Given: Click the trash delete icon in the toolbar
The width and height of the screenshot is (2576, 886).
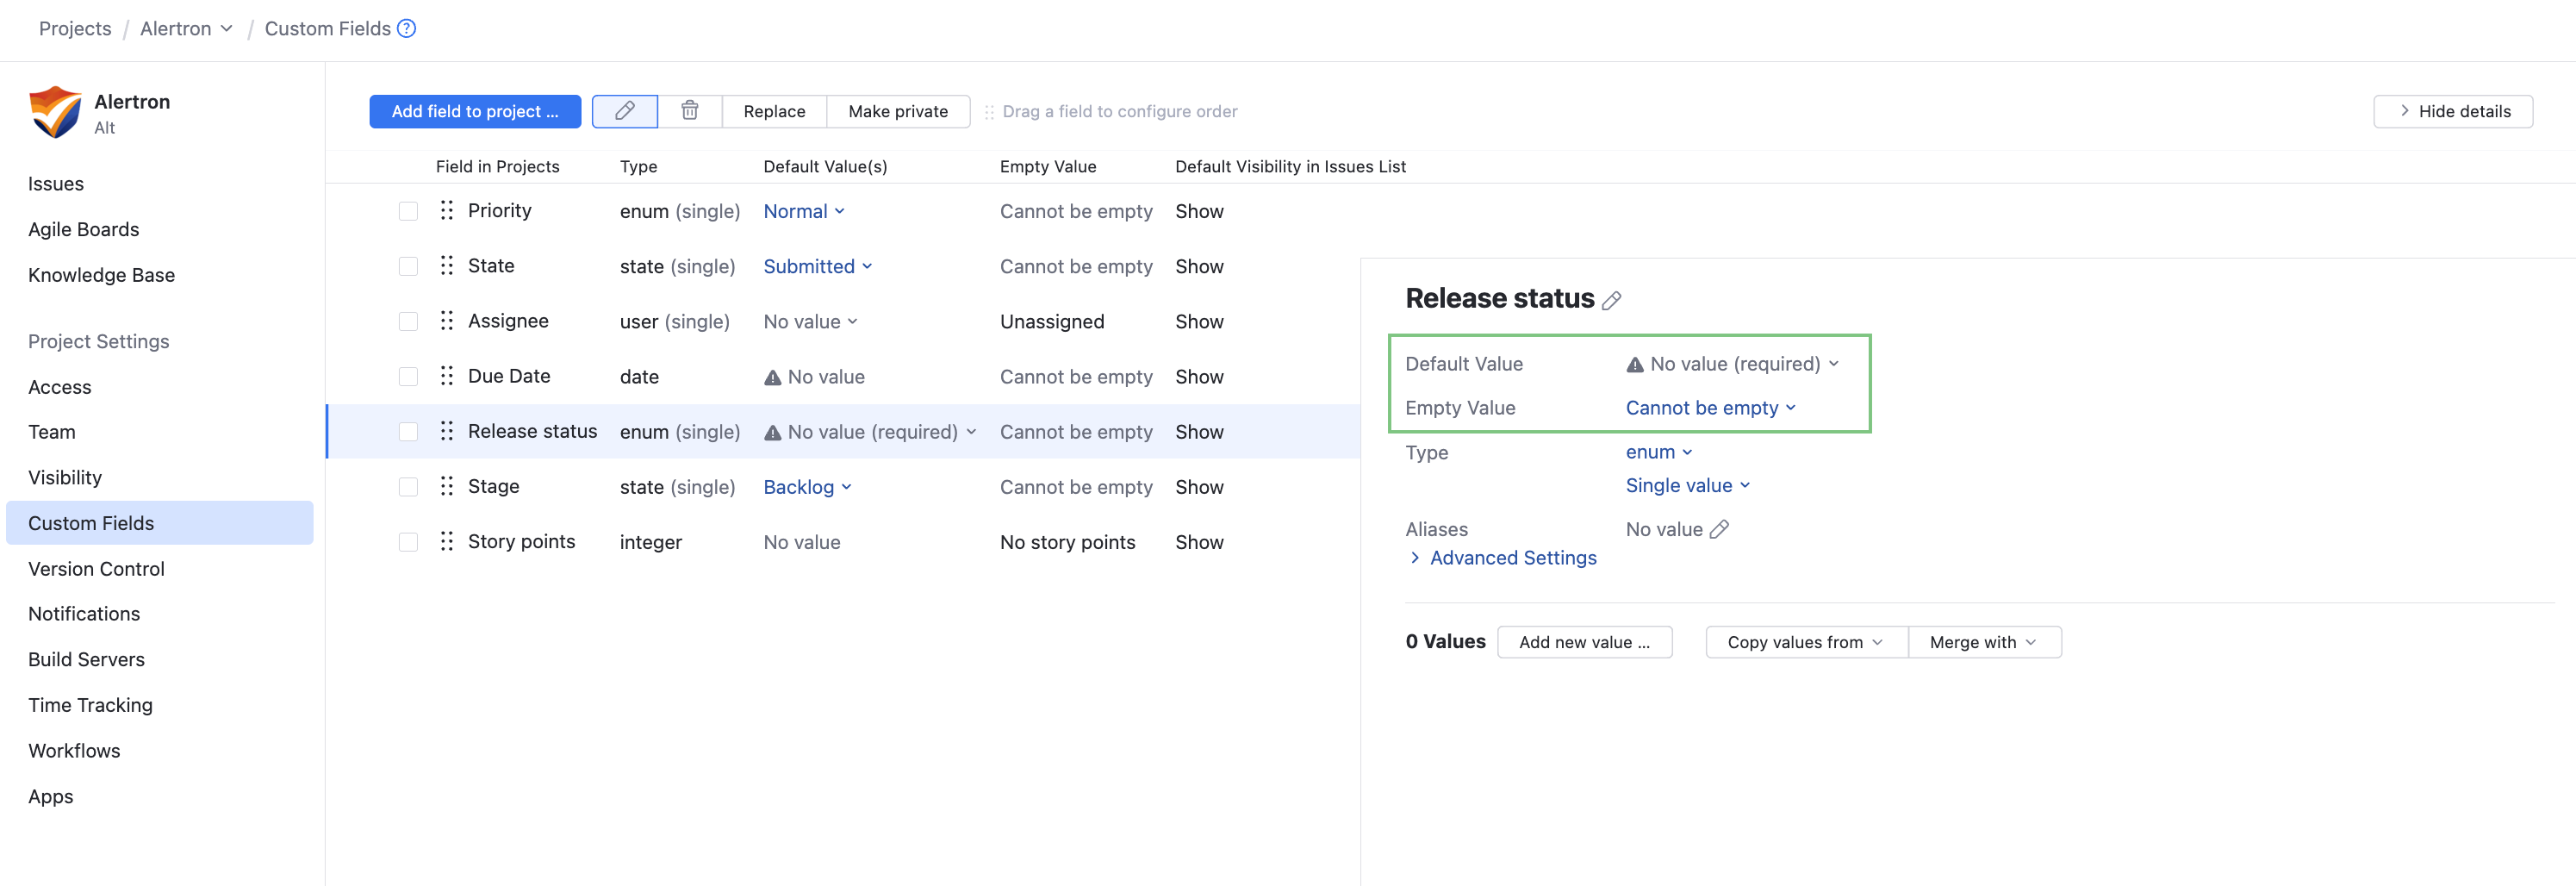Looking at the screenshot, I should pyautogui.click(x=689, y=111).
